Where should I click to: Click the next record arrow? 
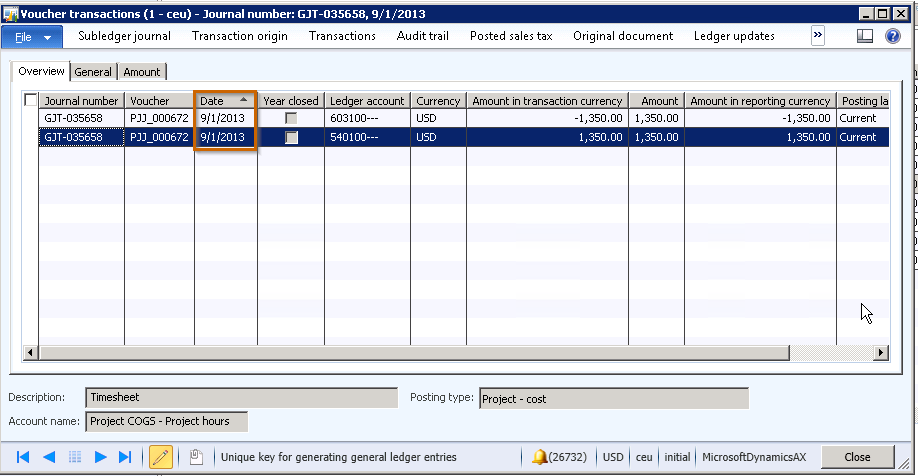100,457
